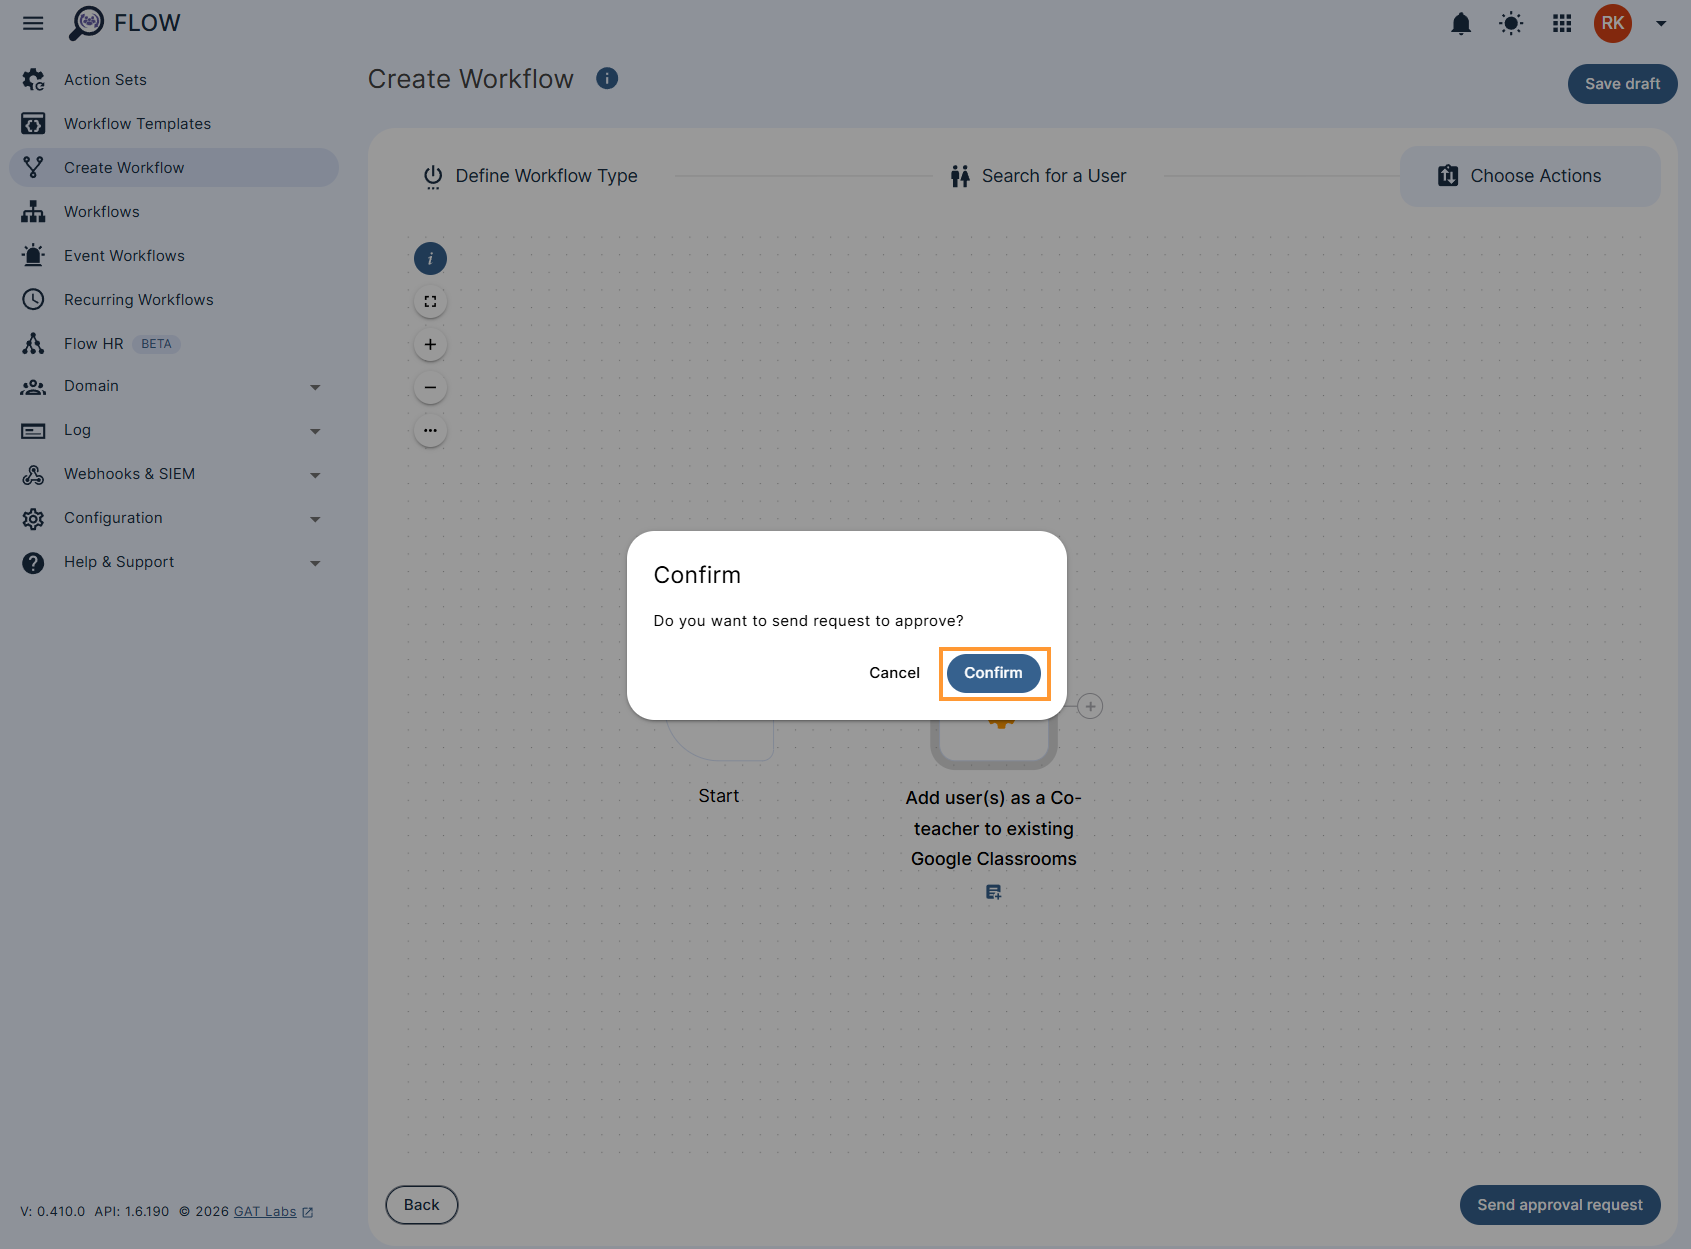The image size is (1691, 1249).
Task: Open the GAT Labs link
Action: pyautogui.click(x=265, y=1211)
